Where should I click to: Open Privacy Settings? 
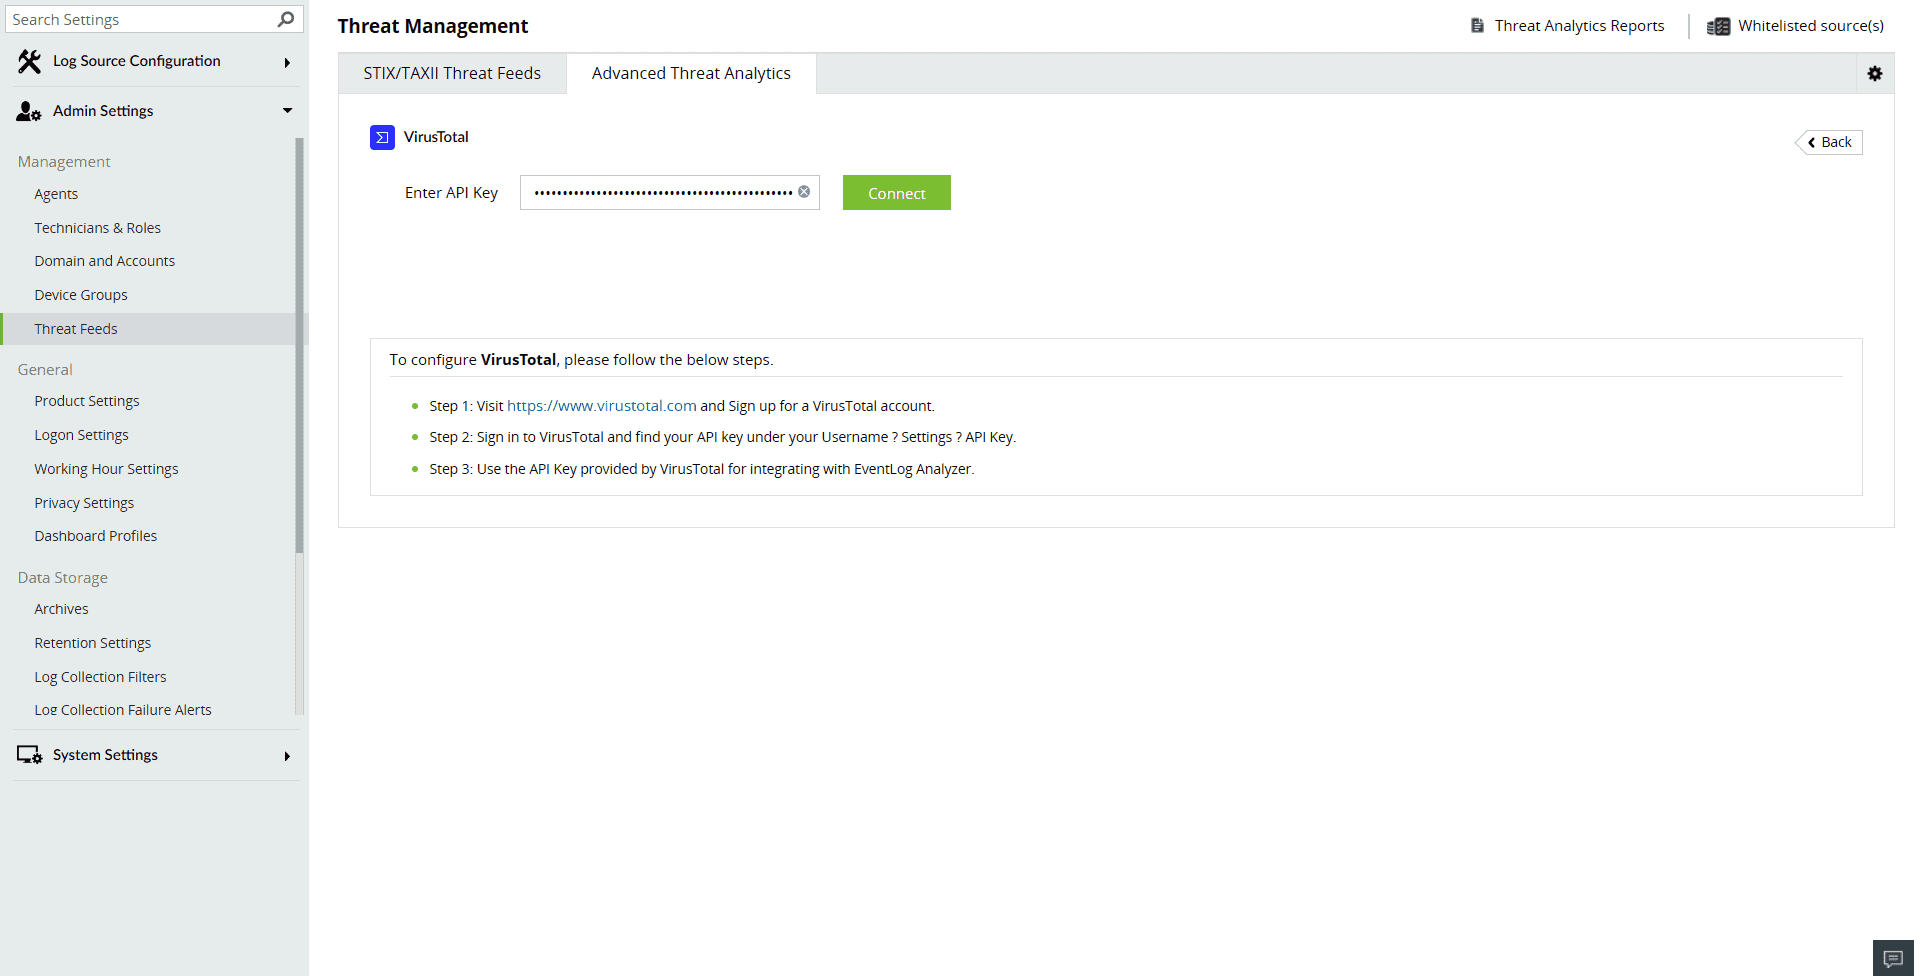coord(84,503)
